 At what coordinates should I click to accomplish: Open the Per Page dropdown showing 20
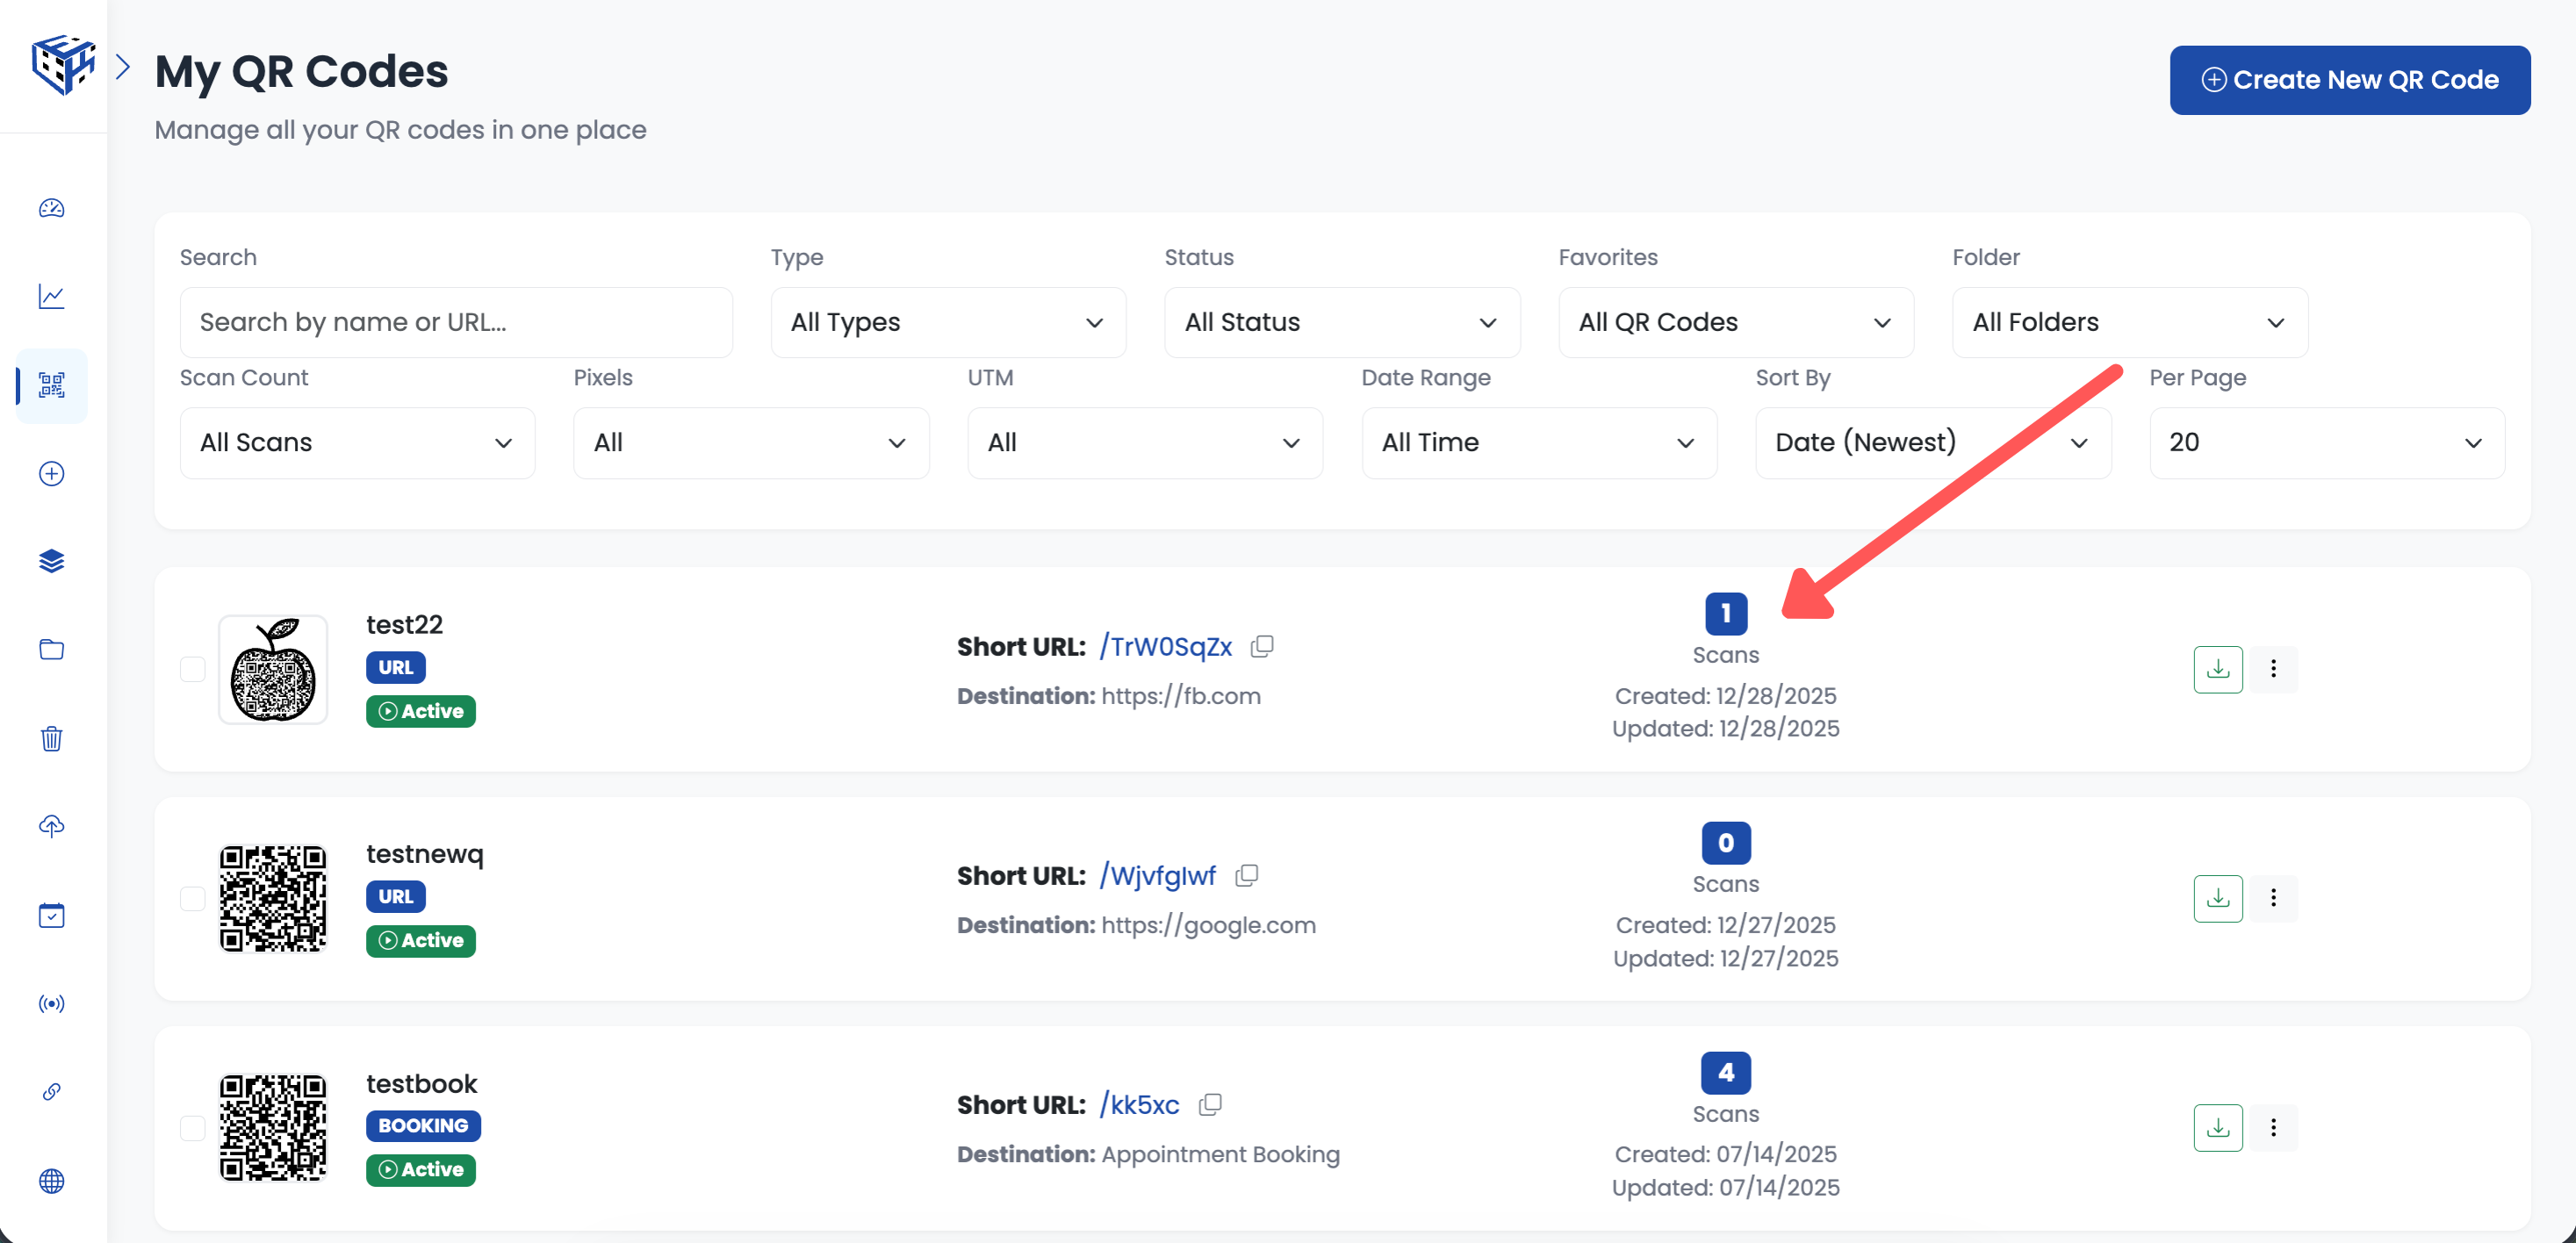[2326, 442]
